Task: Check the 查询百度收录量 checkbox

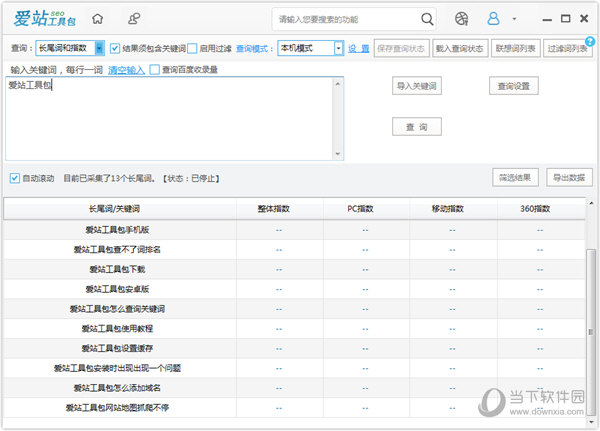Action: pos(155,70)
